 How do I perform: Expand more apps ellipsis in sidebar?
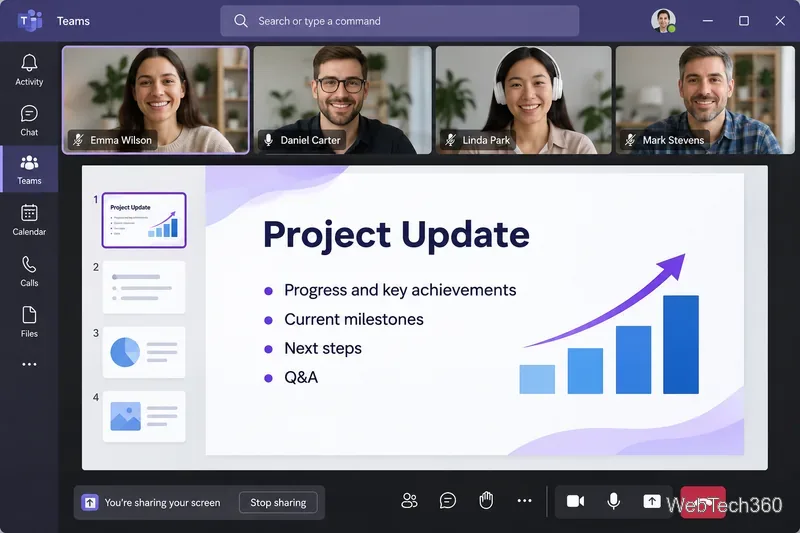[x=29, y=364]
